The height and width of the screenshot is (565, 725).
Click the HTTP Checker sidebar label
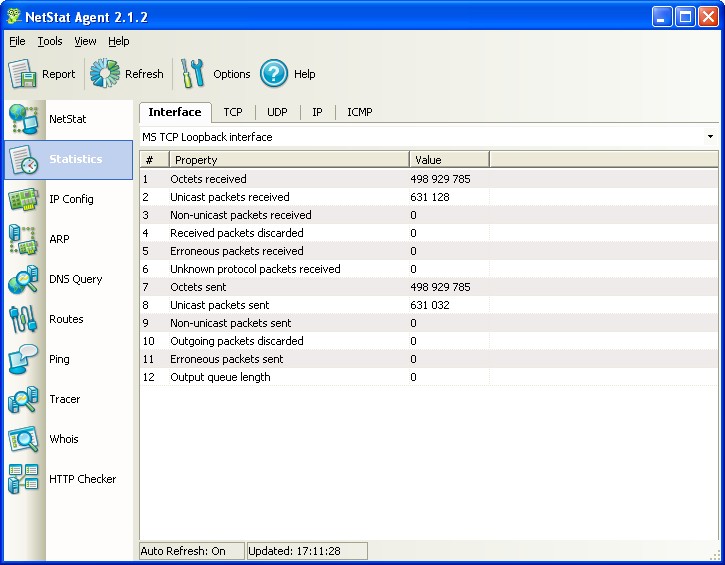[82, 479]
